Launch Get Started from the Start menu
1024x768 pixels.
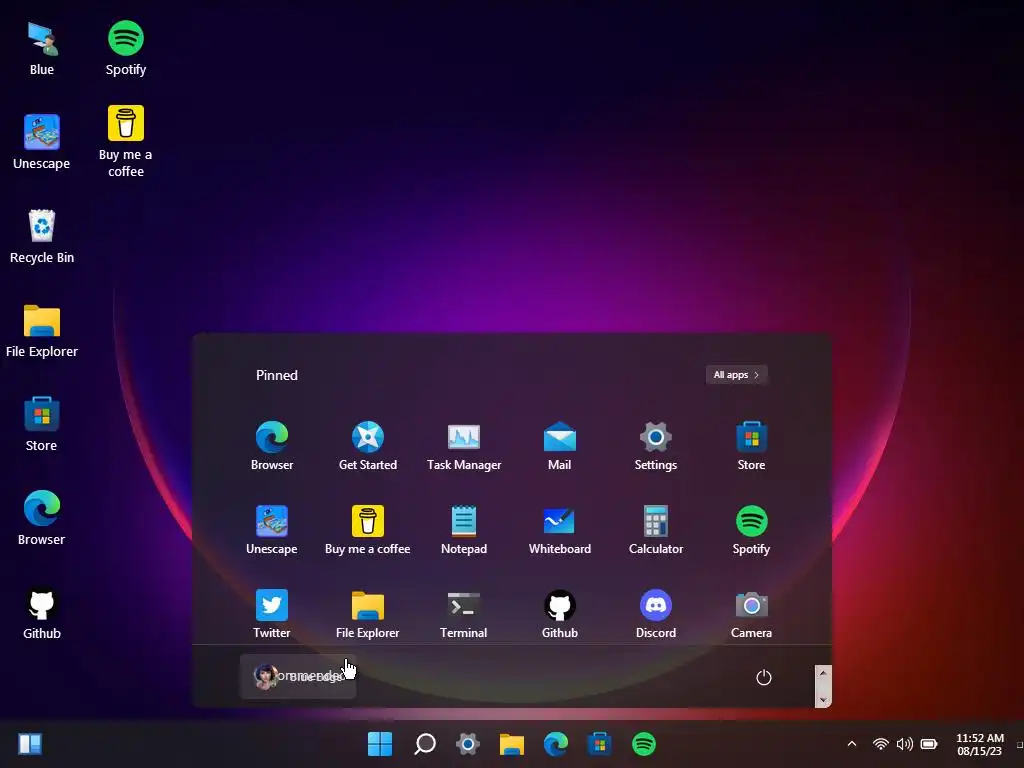tap(368, 446)
